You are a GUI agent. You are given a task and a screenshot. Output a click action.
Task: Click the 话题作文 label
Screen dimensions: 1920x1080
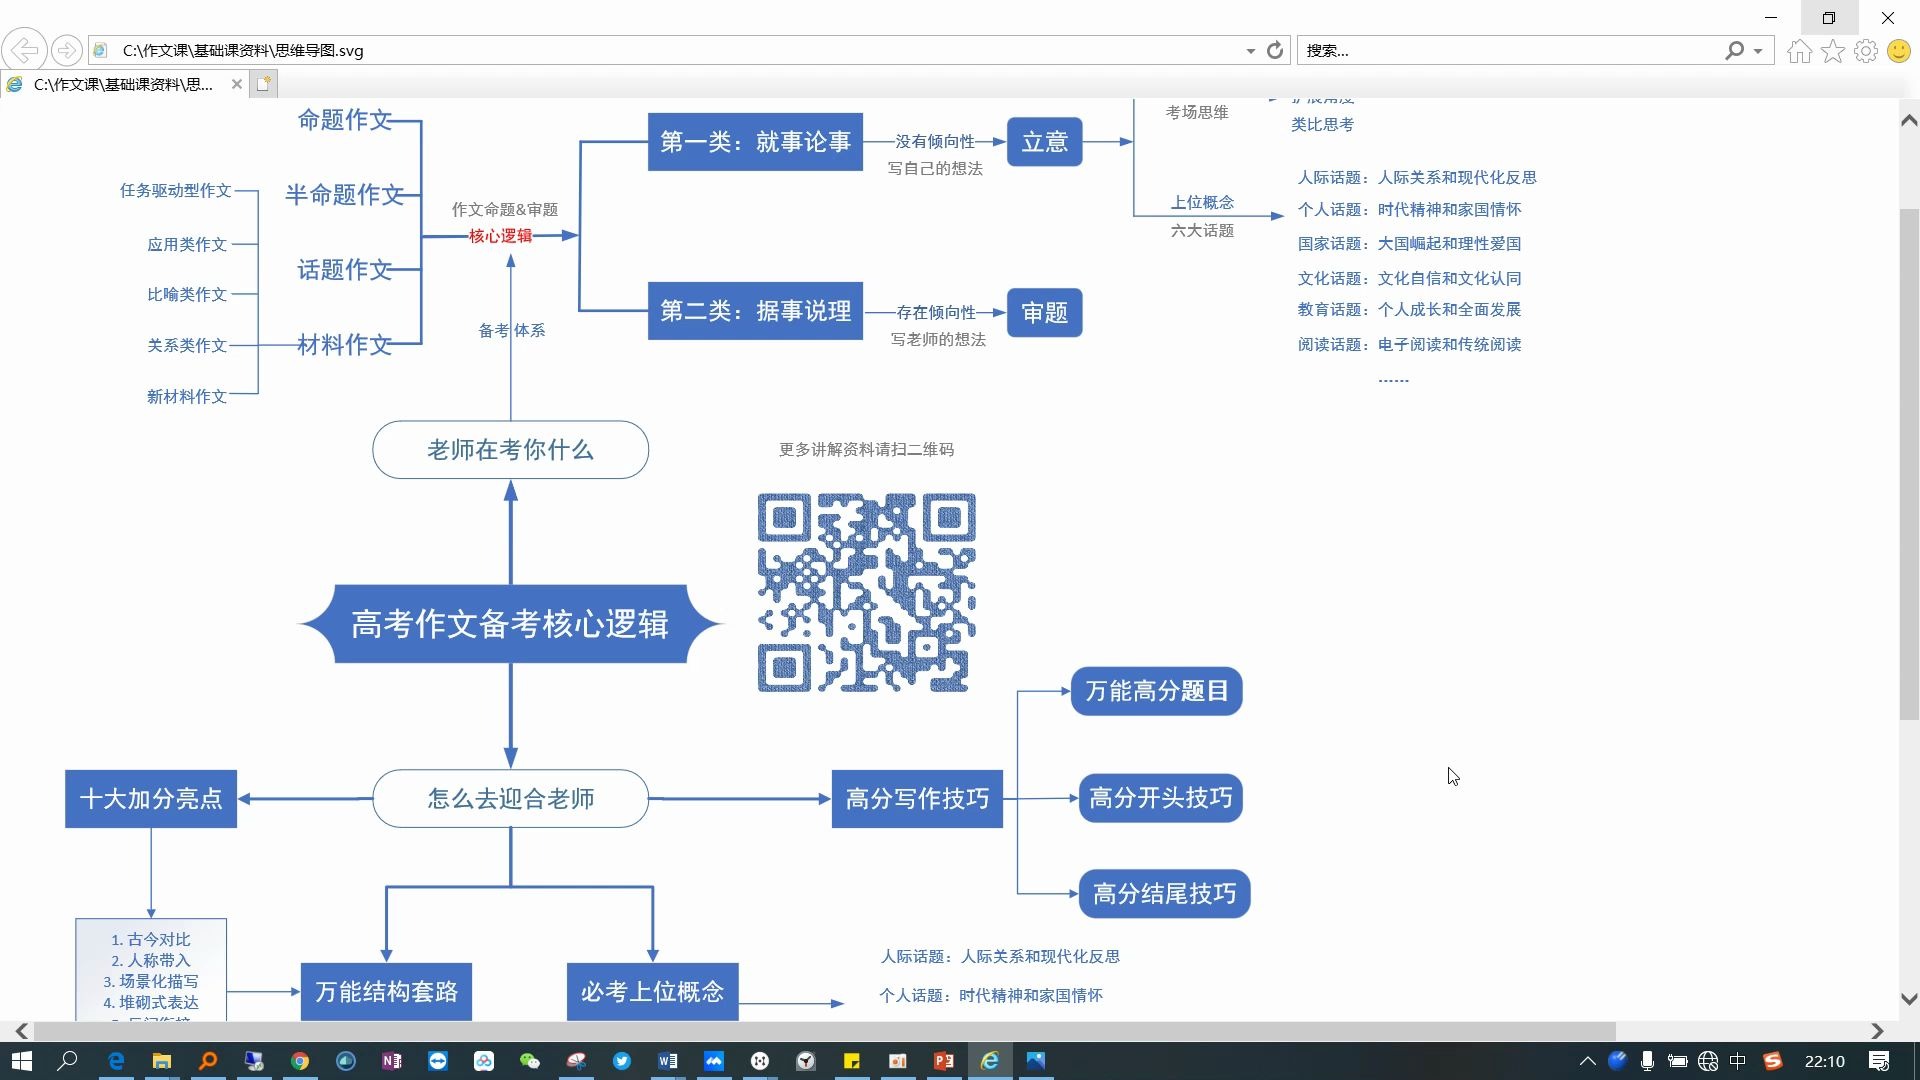coord(345,269)
